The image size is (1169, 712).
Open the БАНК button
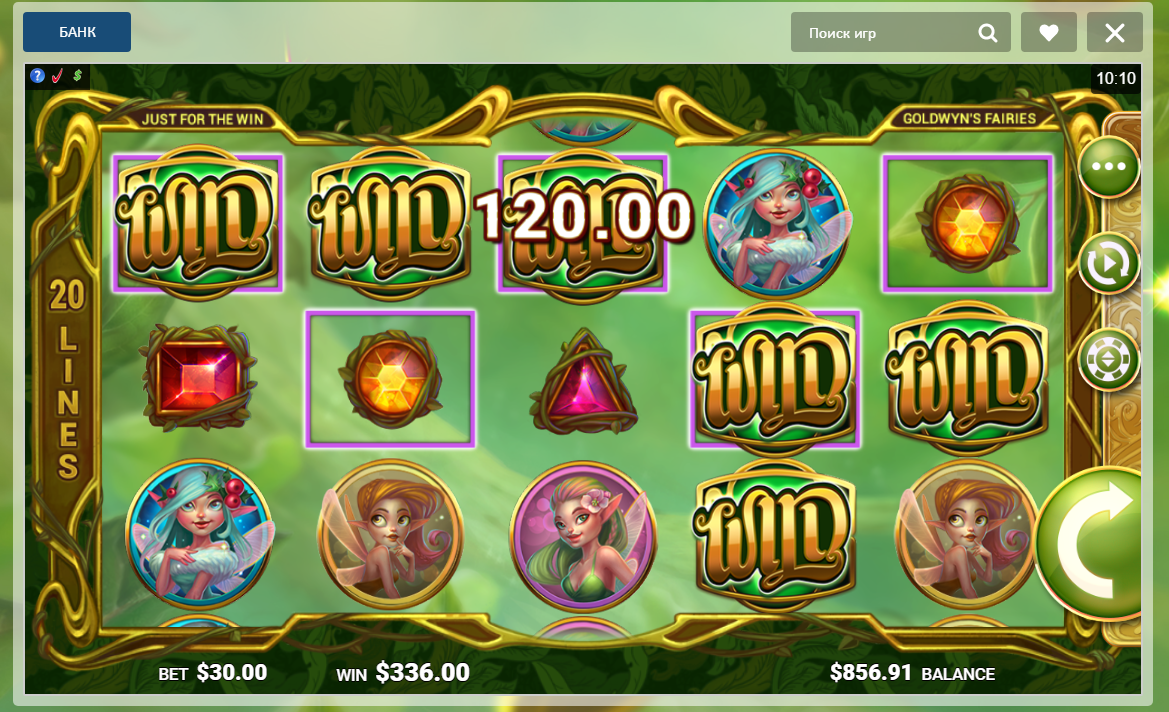(x=77, y=32)
